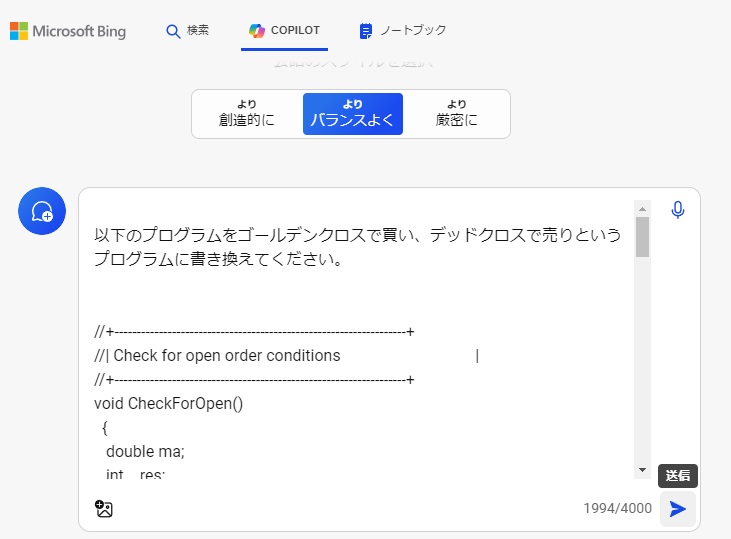Click the void CheckForOpen() code line
731x539 pixels.
click(x=169, y=403)
